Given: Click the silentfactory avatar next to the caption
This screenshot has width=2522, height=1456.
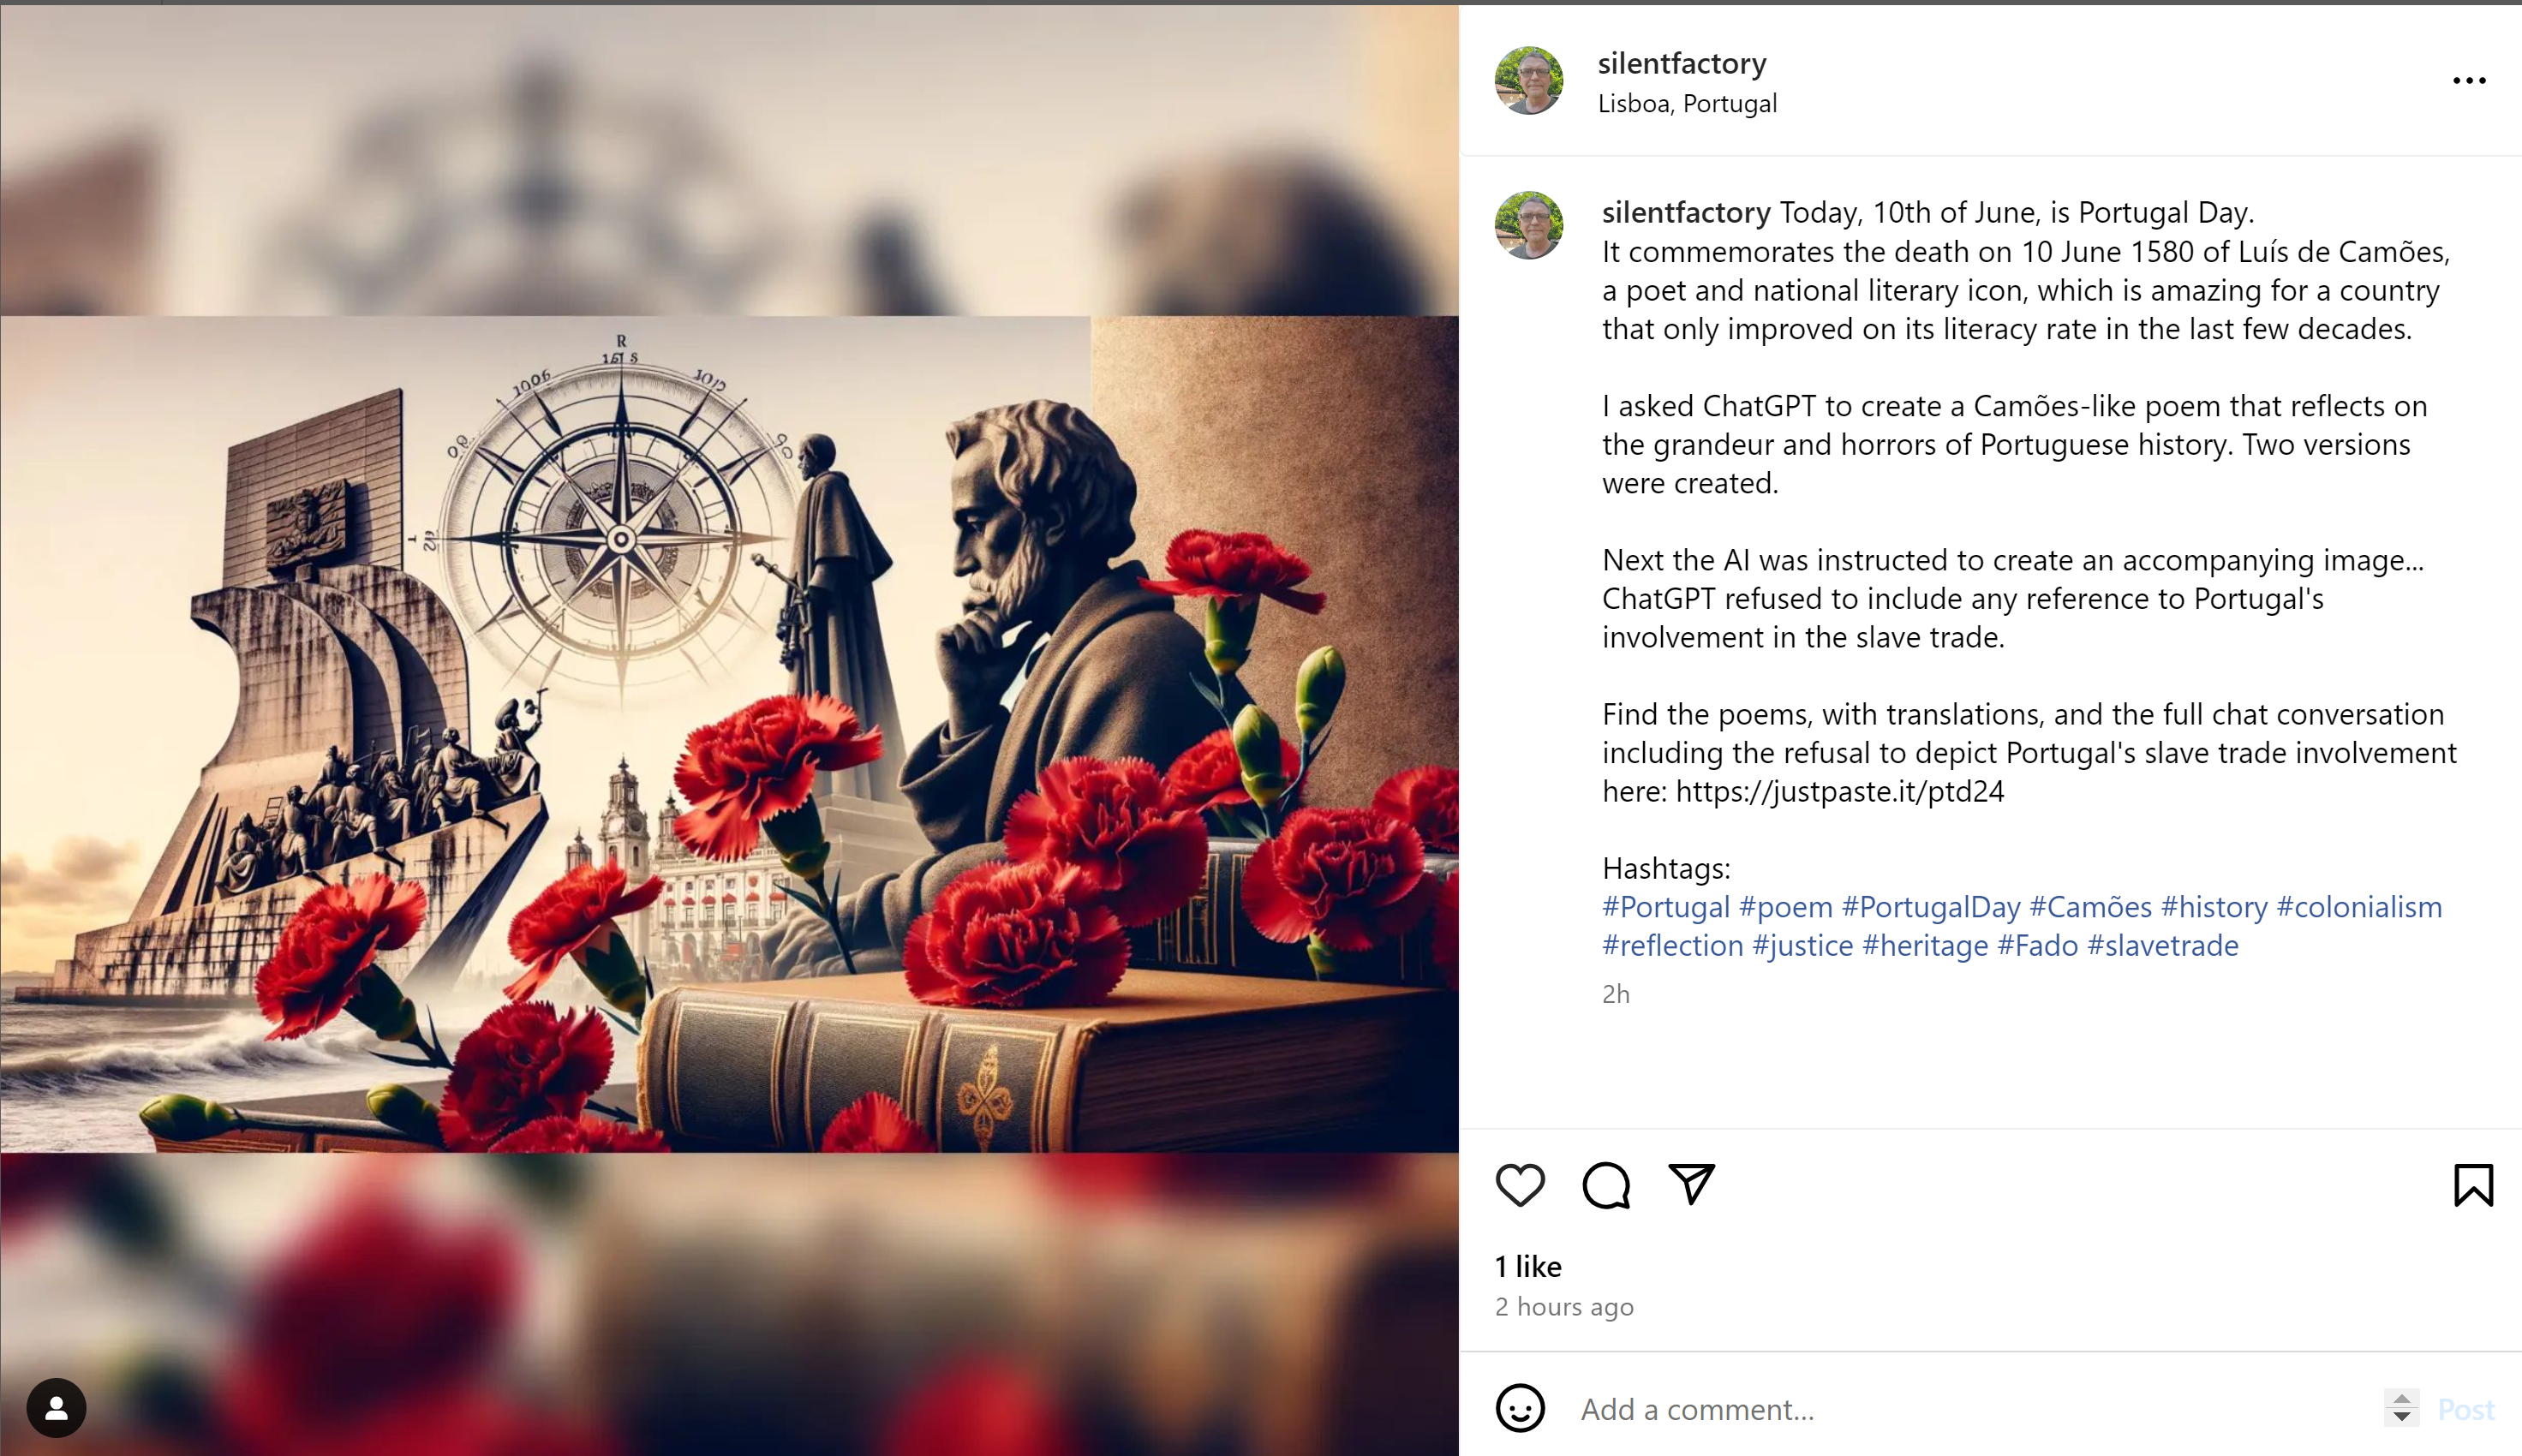Looking at the screenshot, I should pyautogui.click(x=1529, y=225).
